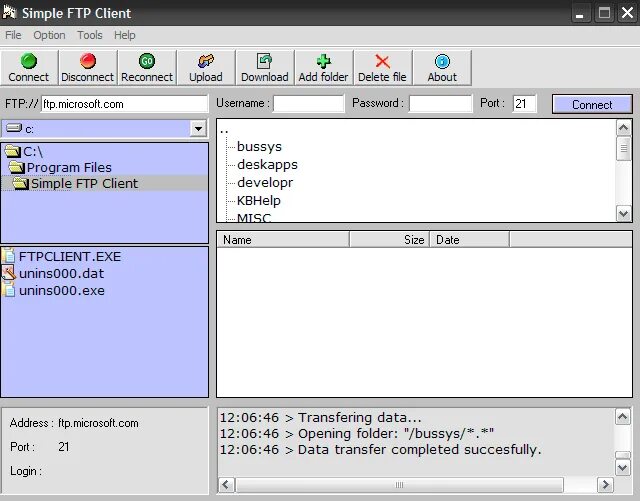Click the Program Files folder icon

click(x=17, y=167)
